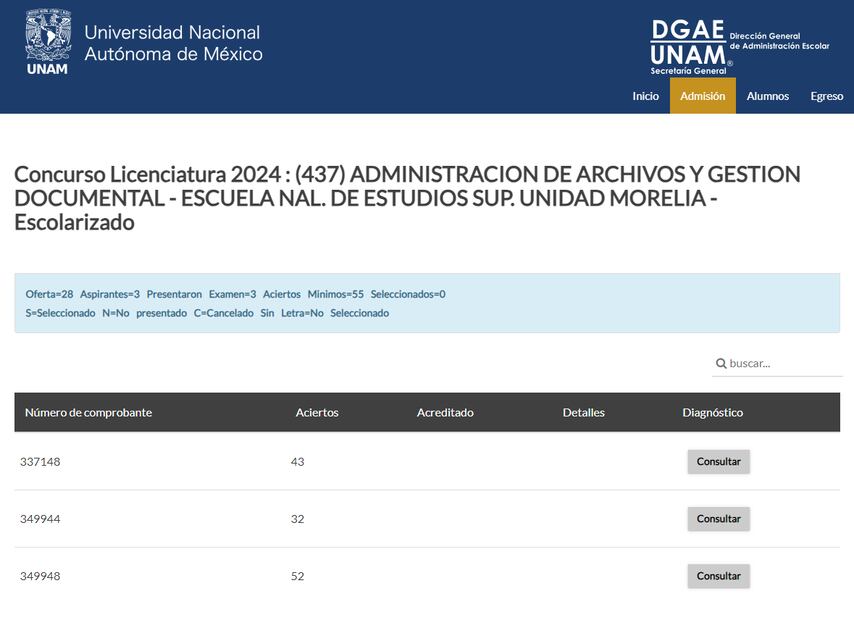Click the search magnifier icon
The width and height of the screenshot is (854, 620).
[x=721, y=363]
